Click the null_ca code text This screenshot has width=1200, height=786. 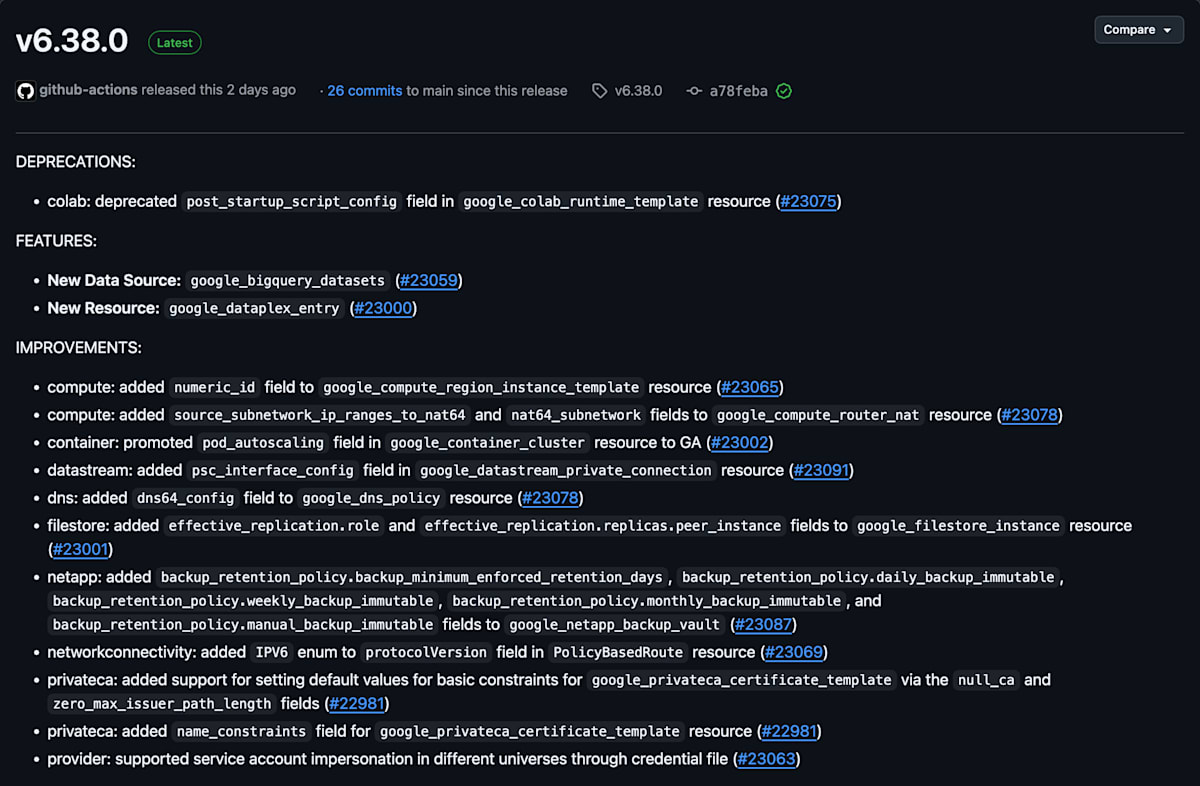click(986, 680)
